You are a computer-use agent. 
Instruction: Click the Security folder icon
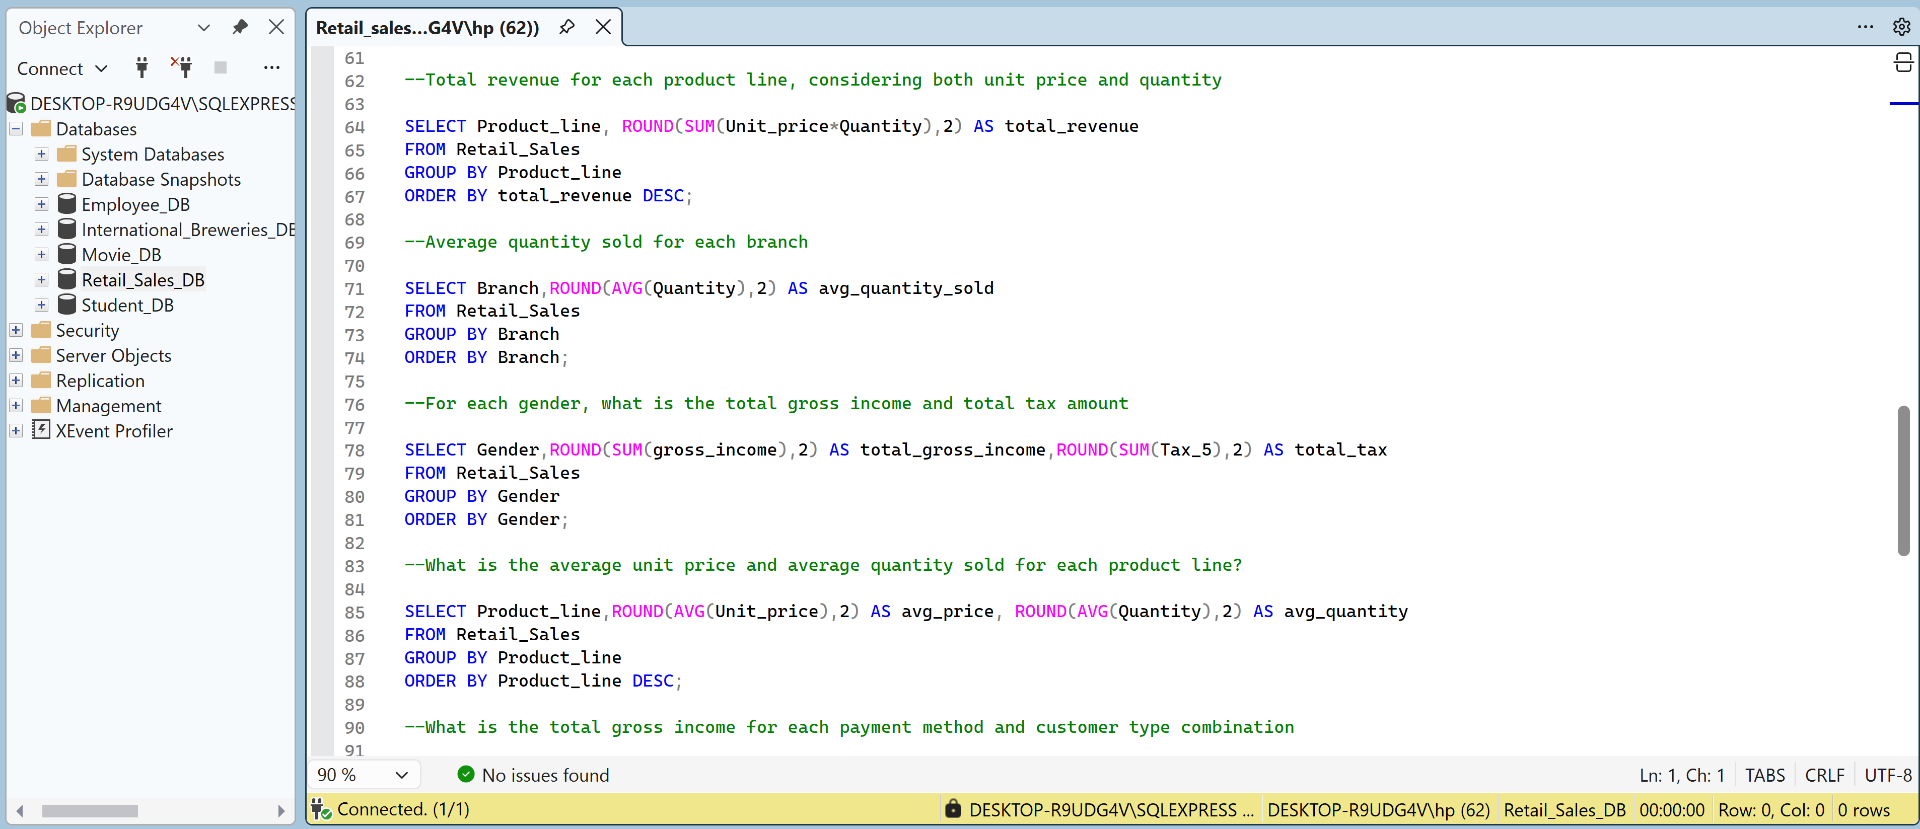pyautogui.click(x=41, y=329)
